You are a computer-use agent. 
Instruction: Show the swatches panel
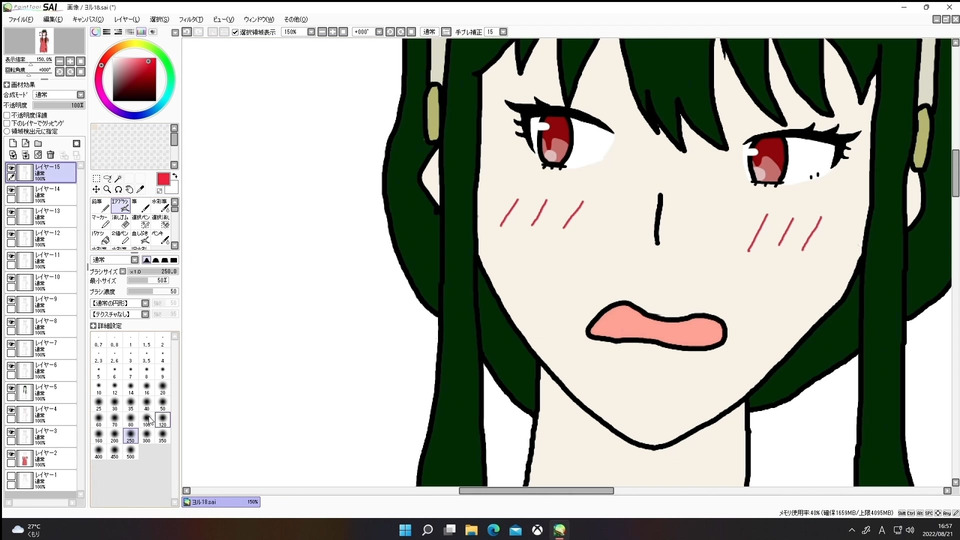pyautogui.click(x=141, y=32)
